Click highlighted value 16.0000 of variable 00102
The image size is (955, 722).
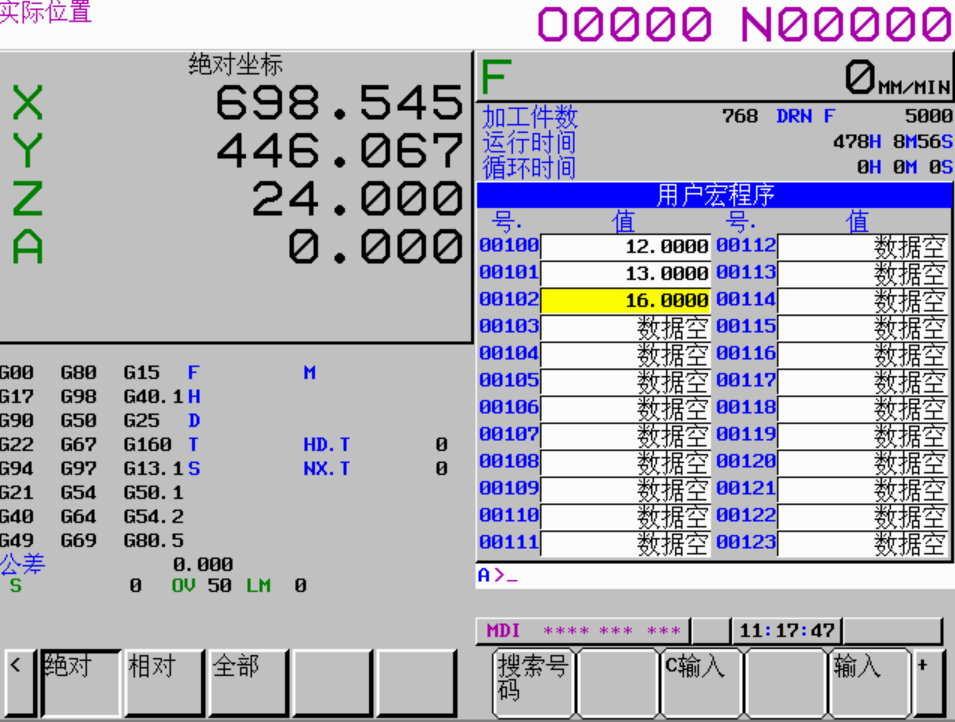pyautogui.click(x=625, y=300)
